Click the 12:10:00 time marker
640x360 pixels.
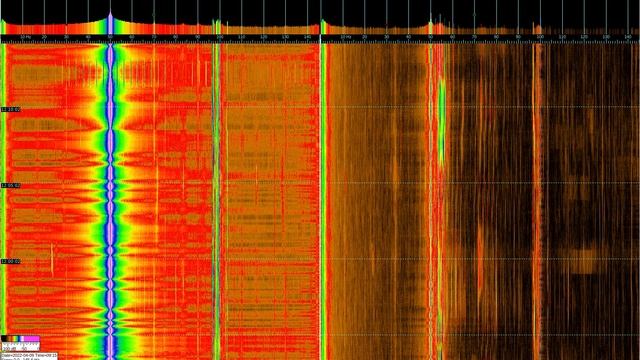11,110
